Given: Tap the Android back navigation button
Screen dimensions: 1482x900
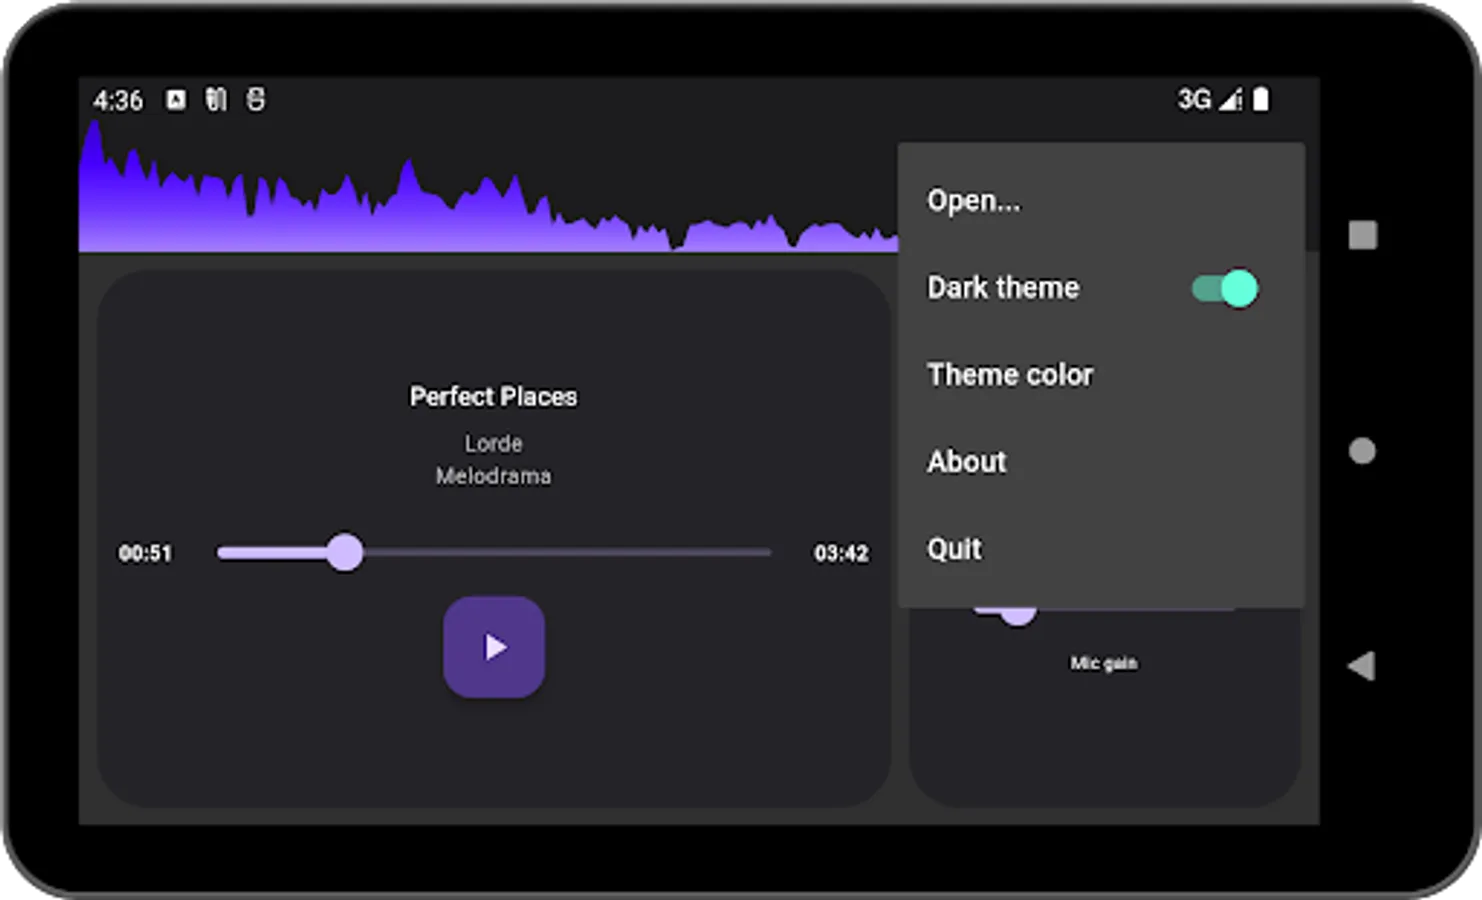Looking at the screenshot, I should point(1361,666).
